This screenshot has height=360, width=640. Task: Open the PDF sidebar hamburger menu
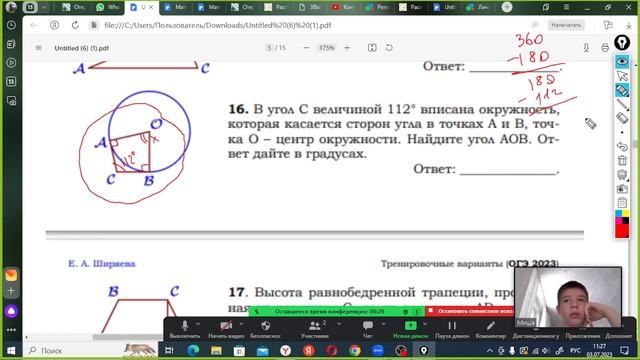pyautogui.click(x=38, y=48)
